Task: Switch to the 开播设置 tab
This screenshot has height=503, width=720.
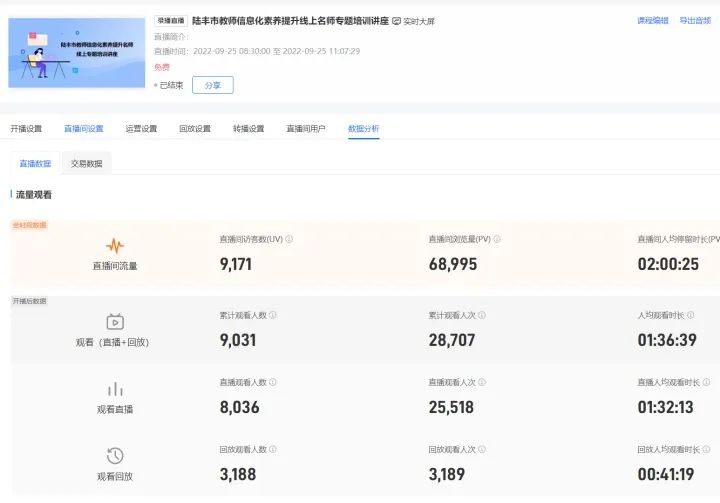Action: (27, 129)
